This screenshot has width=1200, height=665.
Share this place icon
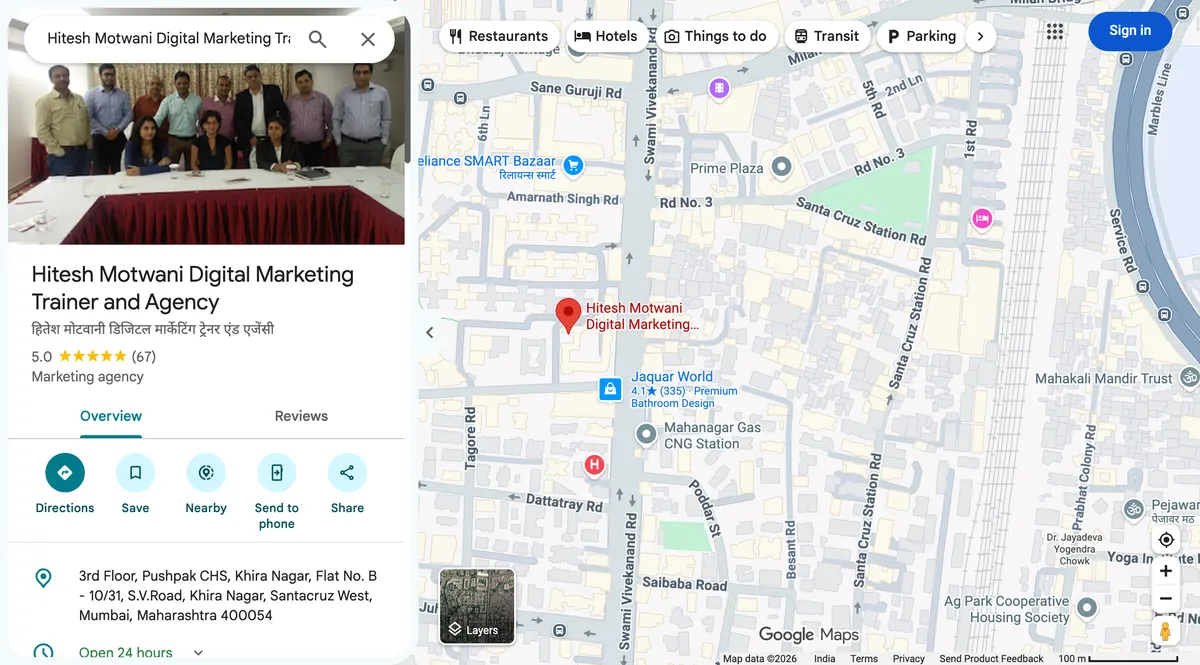(347, 473)
